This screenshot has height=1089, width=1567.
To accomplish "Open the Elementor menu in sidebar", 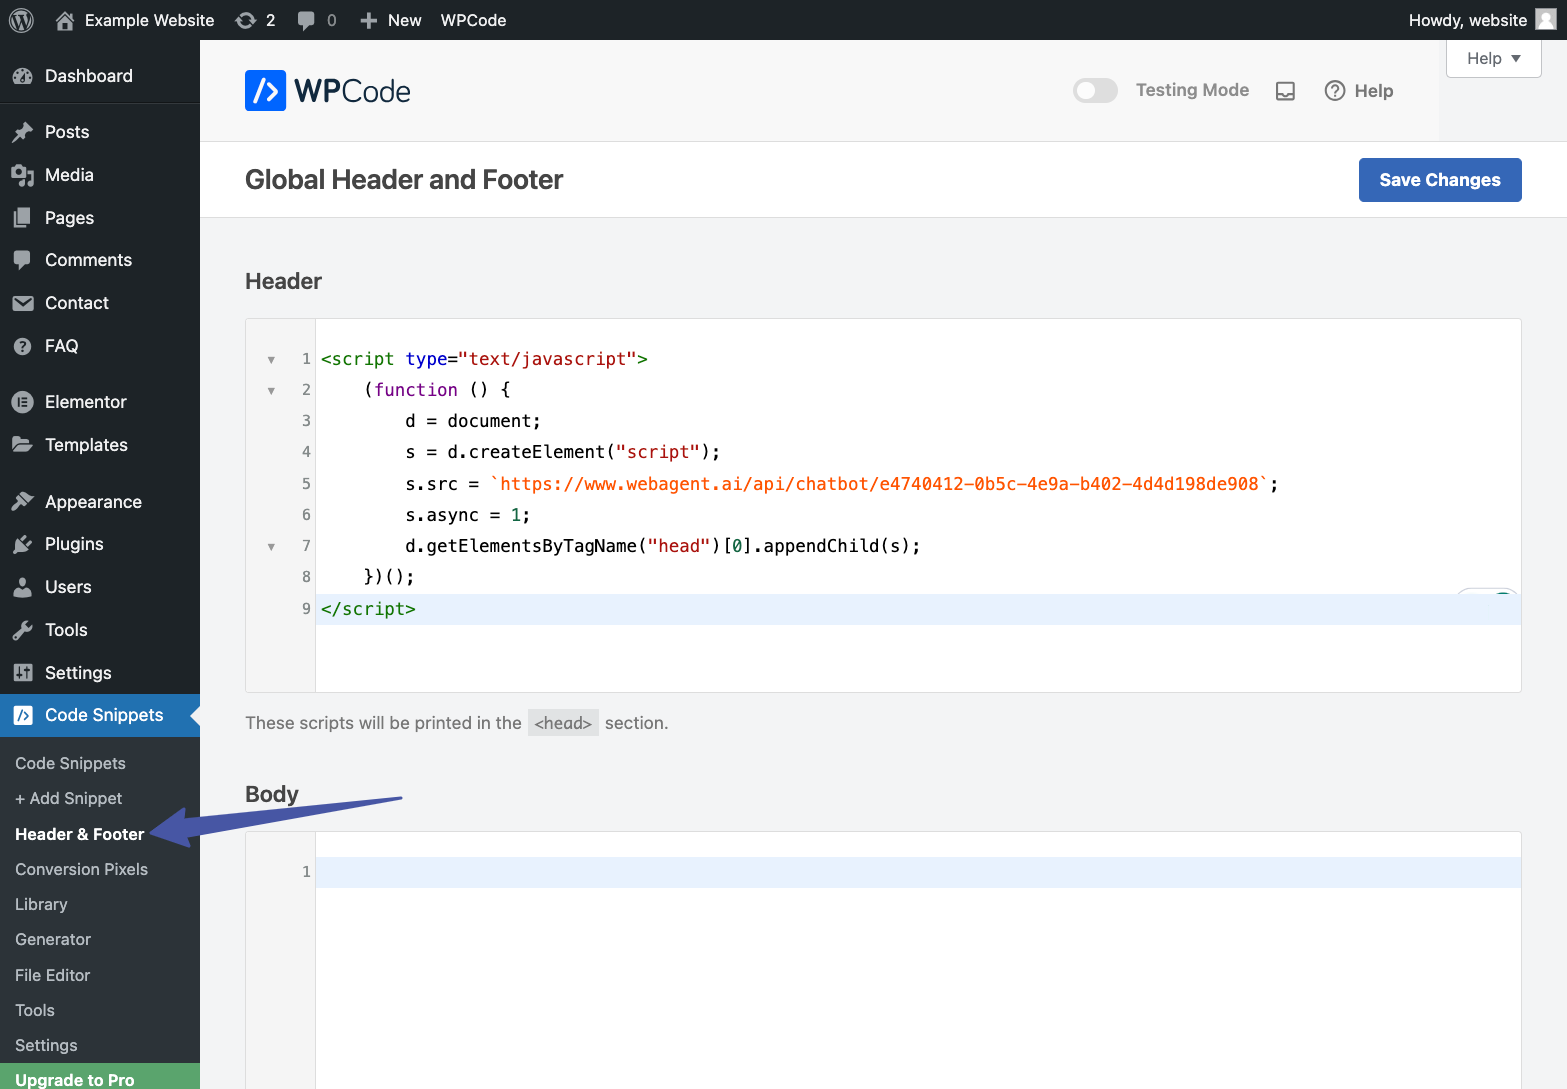I will click(85, 402).
